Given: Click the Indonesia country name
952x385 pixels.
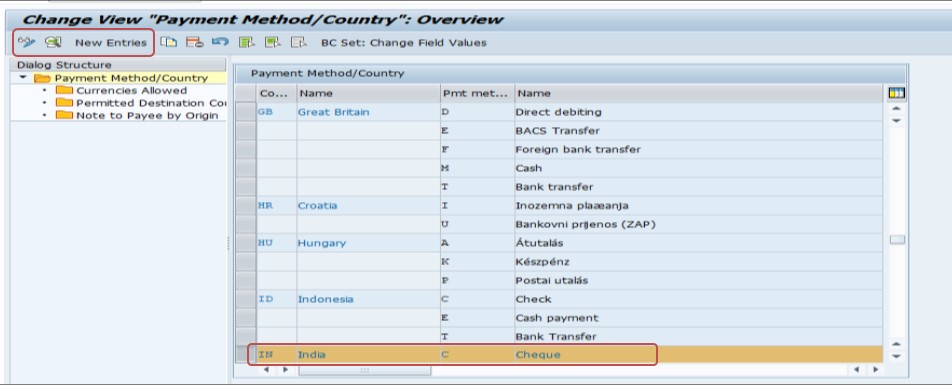Looking at the screenshot, I should (325, 299).
